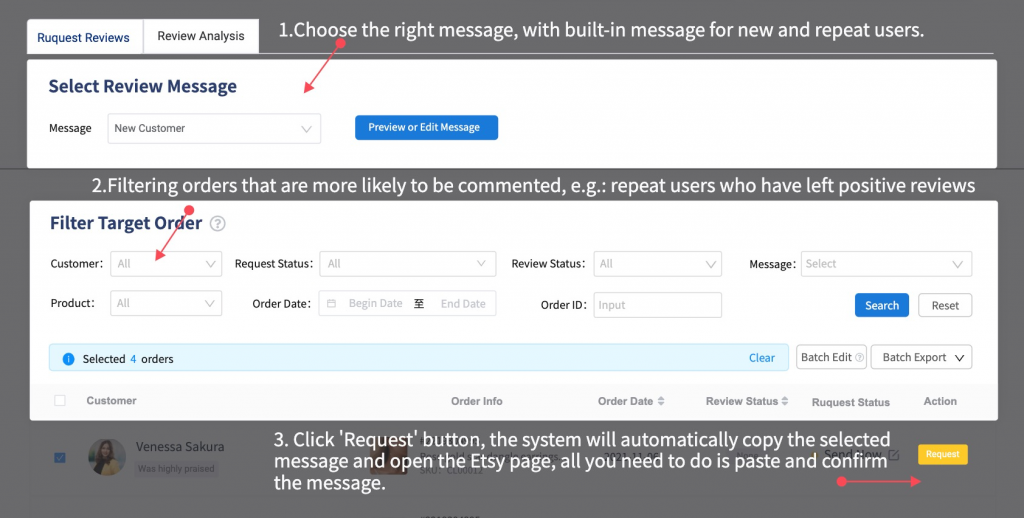Click the help icon on Batch Edit
The height and width of the screenshot is (518, 1024).
click(x=859, y=358)
